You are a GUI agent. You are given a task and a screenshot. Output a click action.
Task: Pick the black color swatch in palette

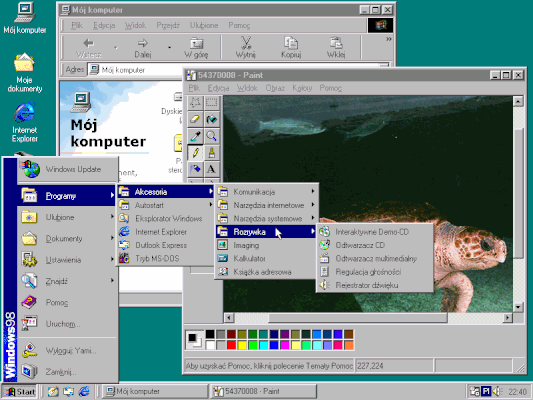210,334
